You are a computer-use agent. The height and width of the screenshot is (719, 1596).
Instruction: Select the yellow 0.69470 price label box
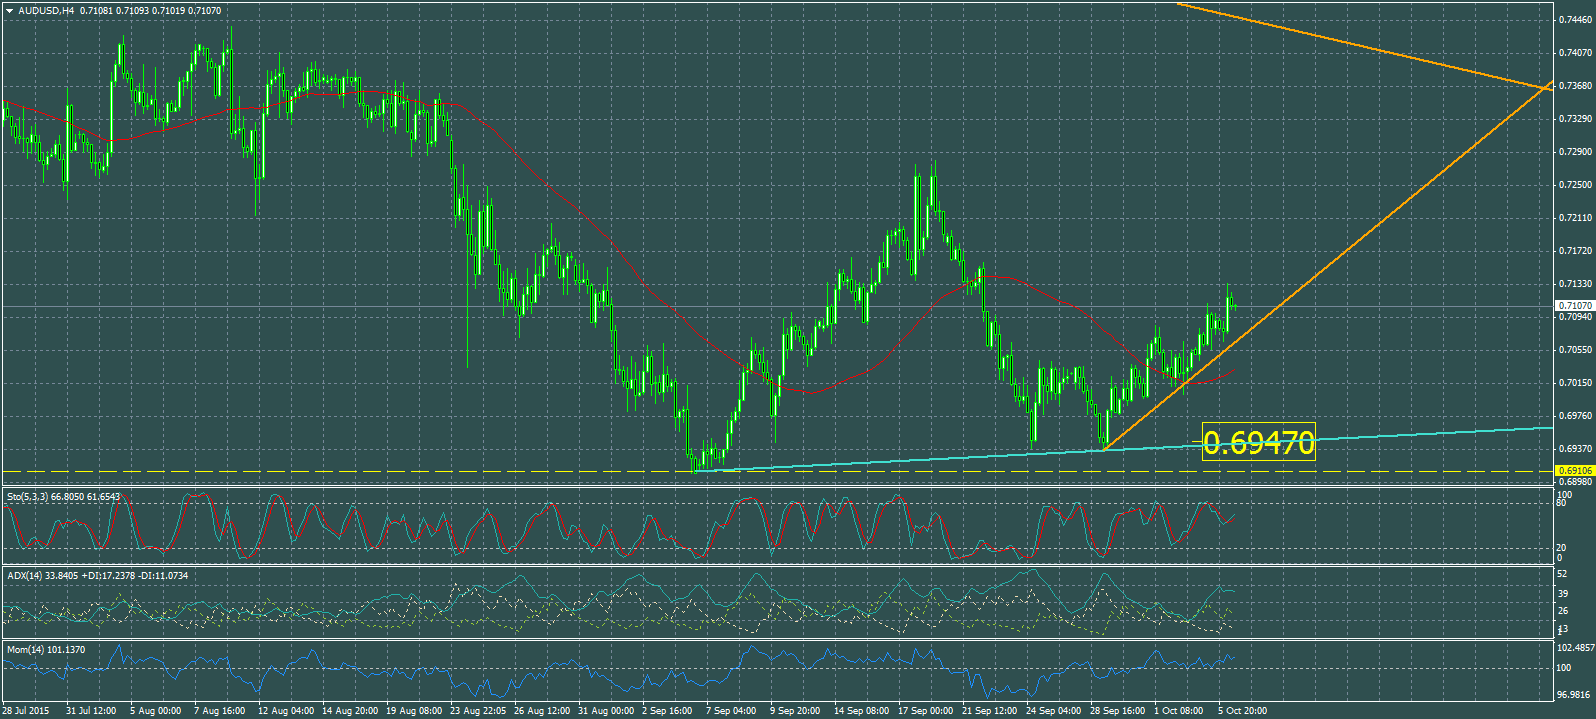(x=1258, y=442)
